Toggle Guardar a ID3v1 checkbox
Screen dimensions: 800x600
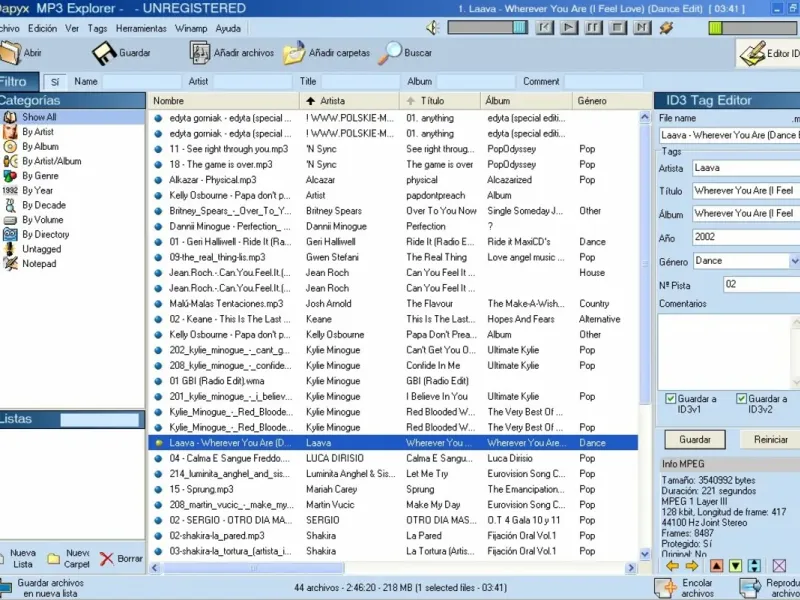[x=671, y=398]
